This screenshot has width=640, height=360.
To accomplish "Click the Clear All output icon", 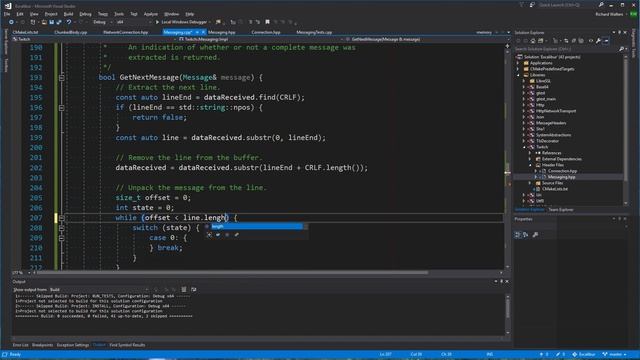I will (184, 289).
